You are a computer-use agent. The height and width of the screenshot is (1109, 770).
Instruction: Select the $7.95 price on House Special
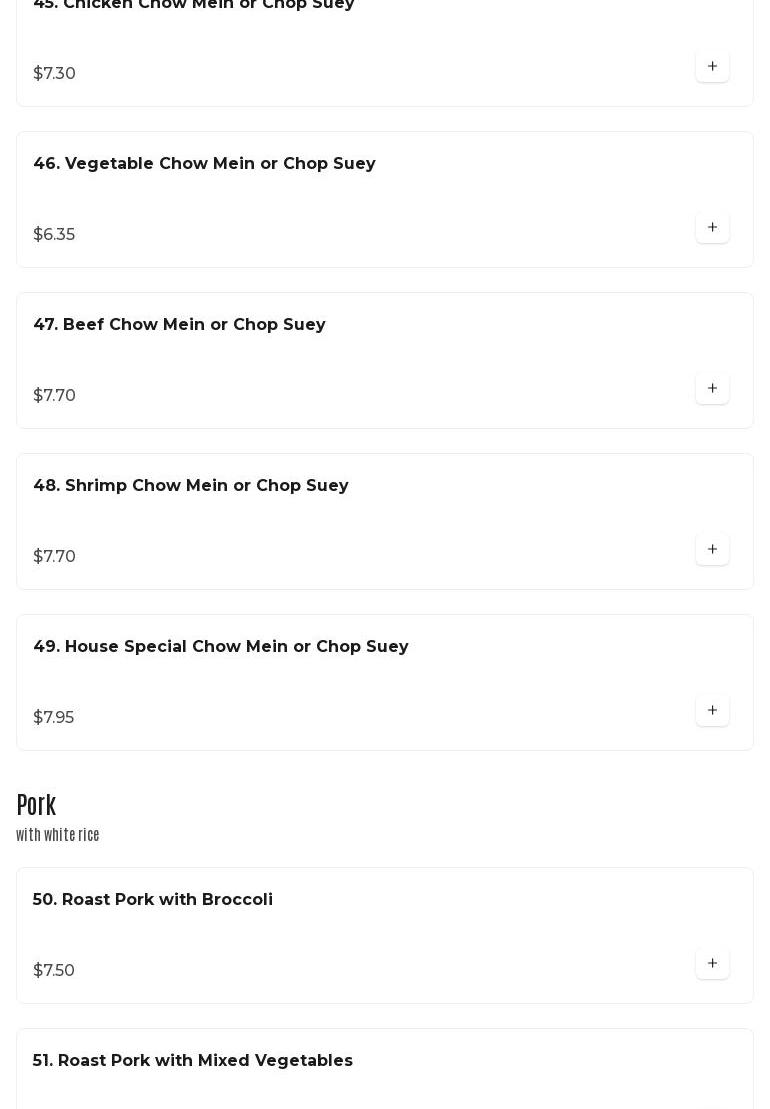pos(54,717)
